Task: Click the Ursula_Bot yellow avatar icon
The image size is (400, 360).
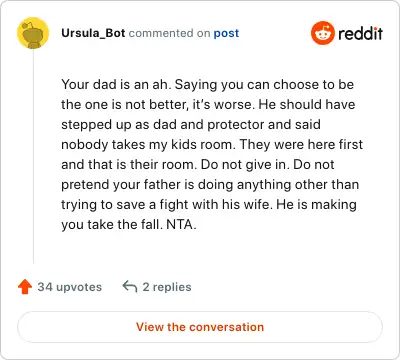Action: [33, 33]
